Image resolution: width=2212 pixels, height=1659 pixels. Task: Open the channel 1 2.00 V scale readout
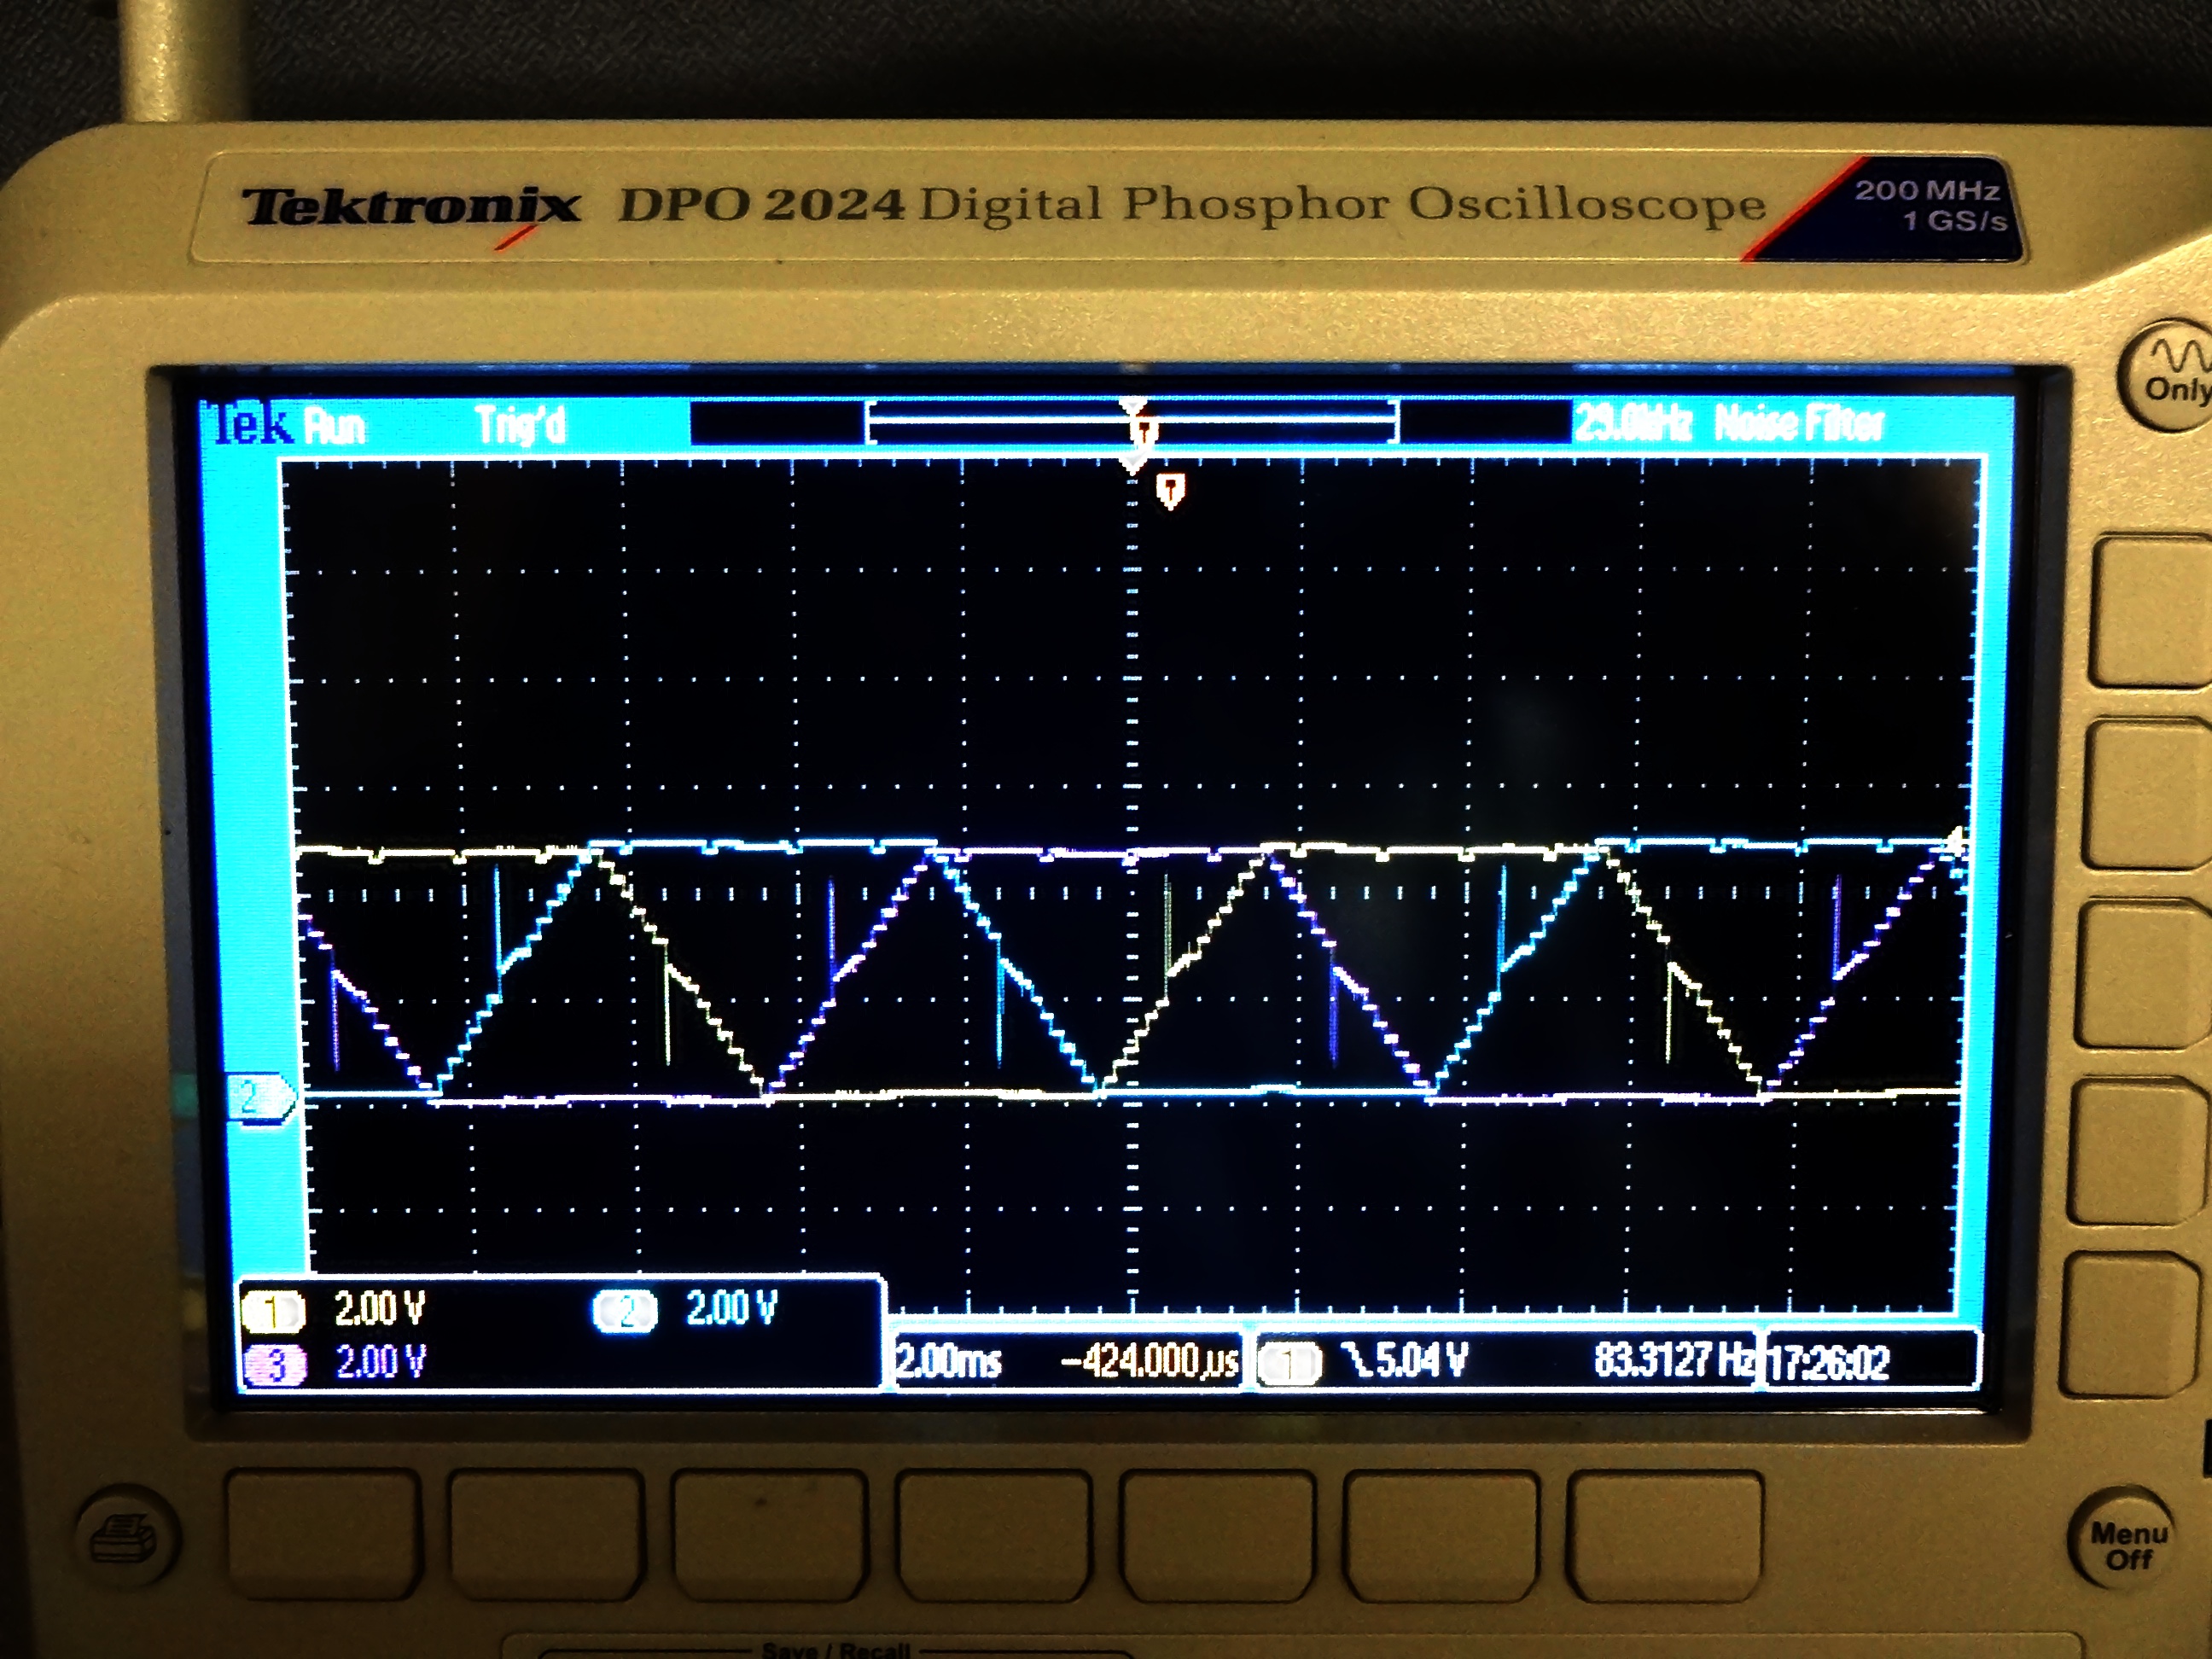click(x=380, y=1309)
